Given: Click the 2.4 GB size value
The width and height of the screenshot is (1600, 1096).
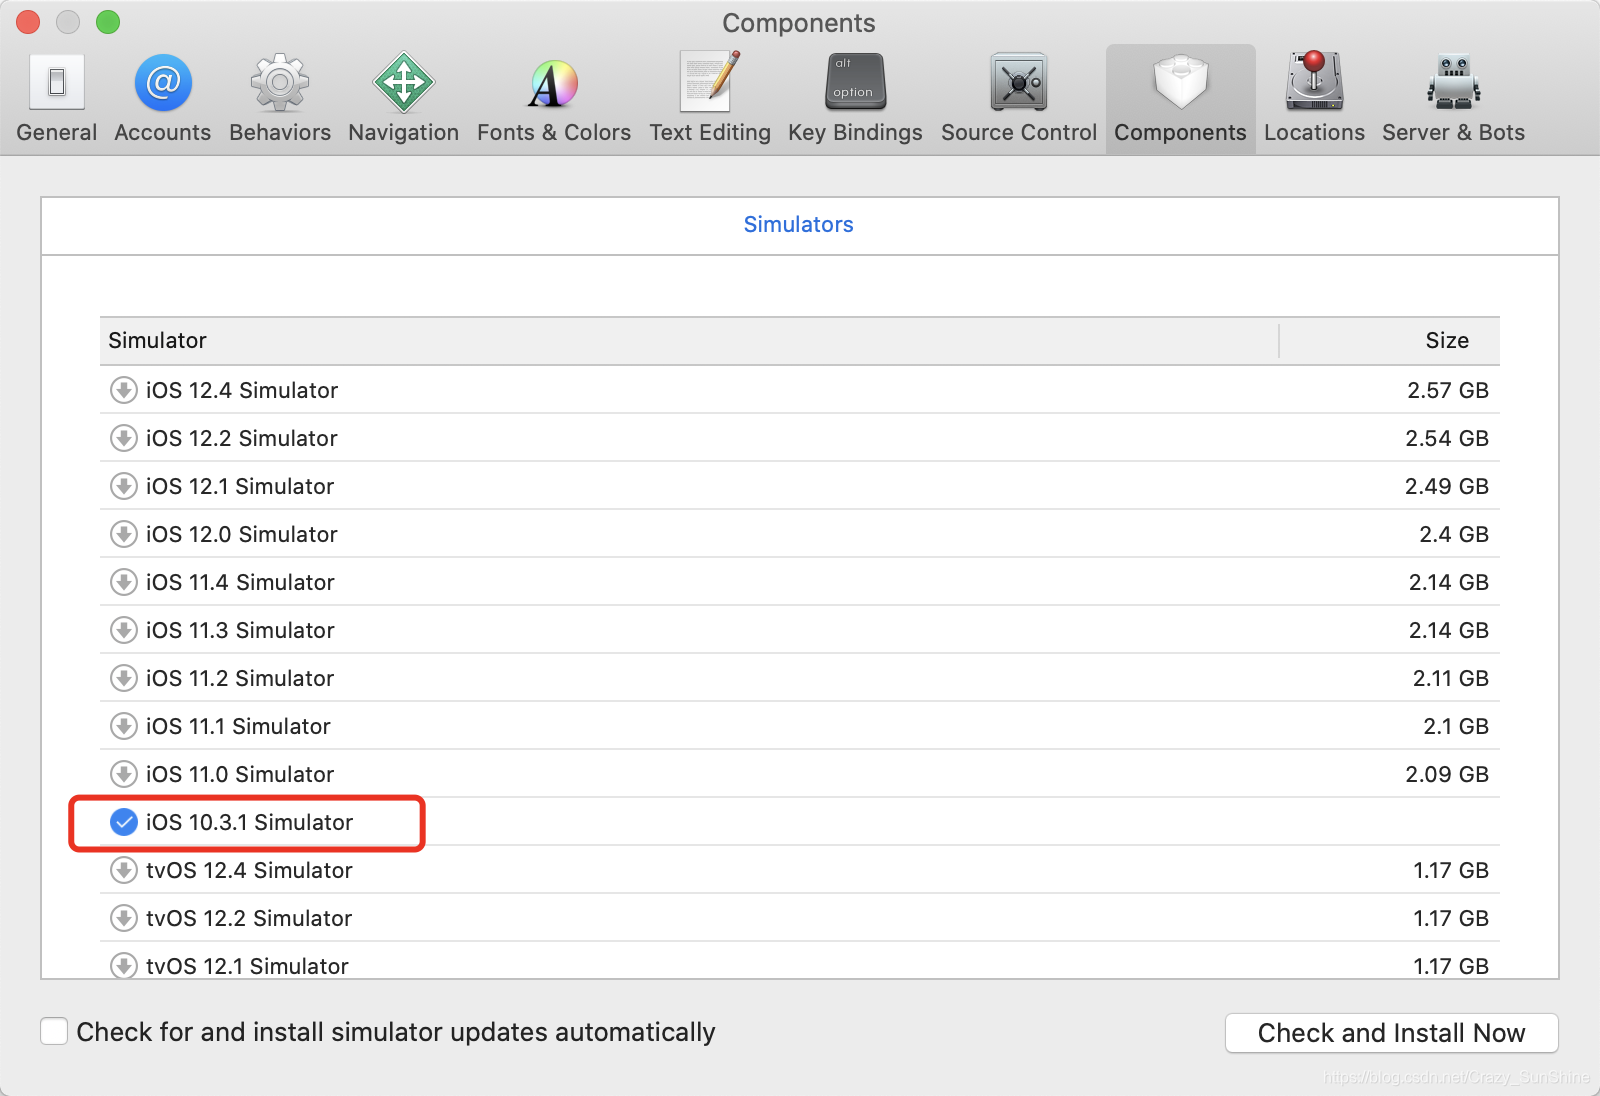Looking at the screenshot, I should pyautogui.click(x=1454, y=534).
